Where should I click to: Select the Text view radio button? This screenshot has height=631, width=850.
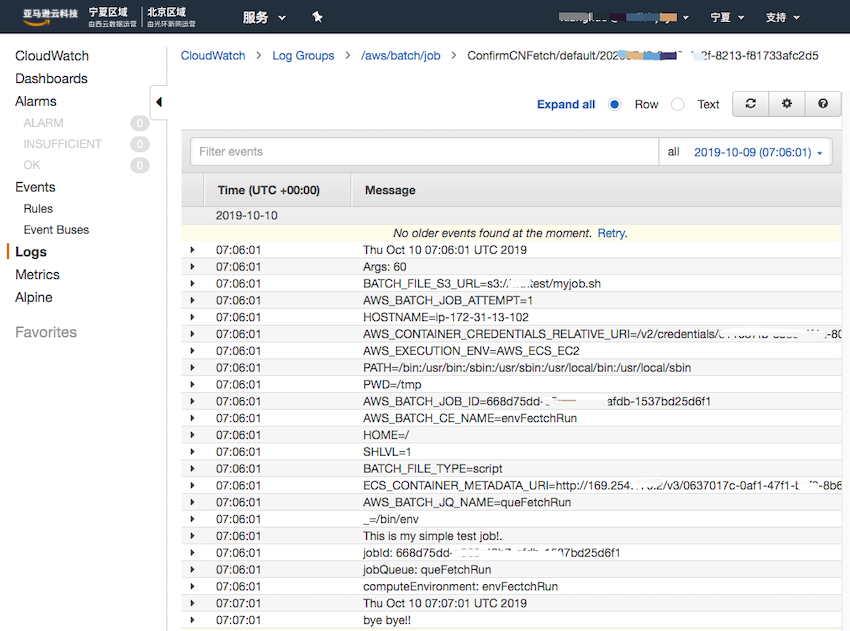coord(678,104)
